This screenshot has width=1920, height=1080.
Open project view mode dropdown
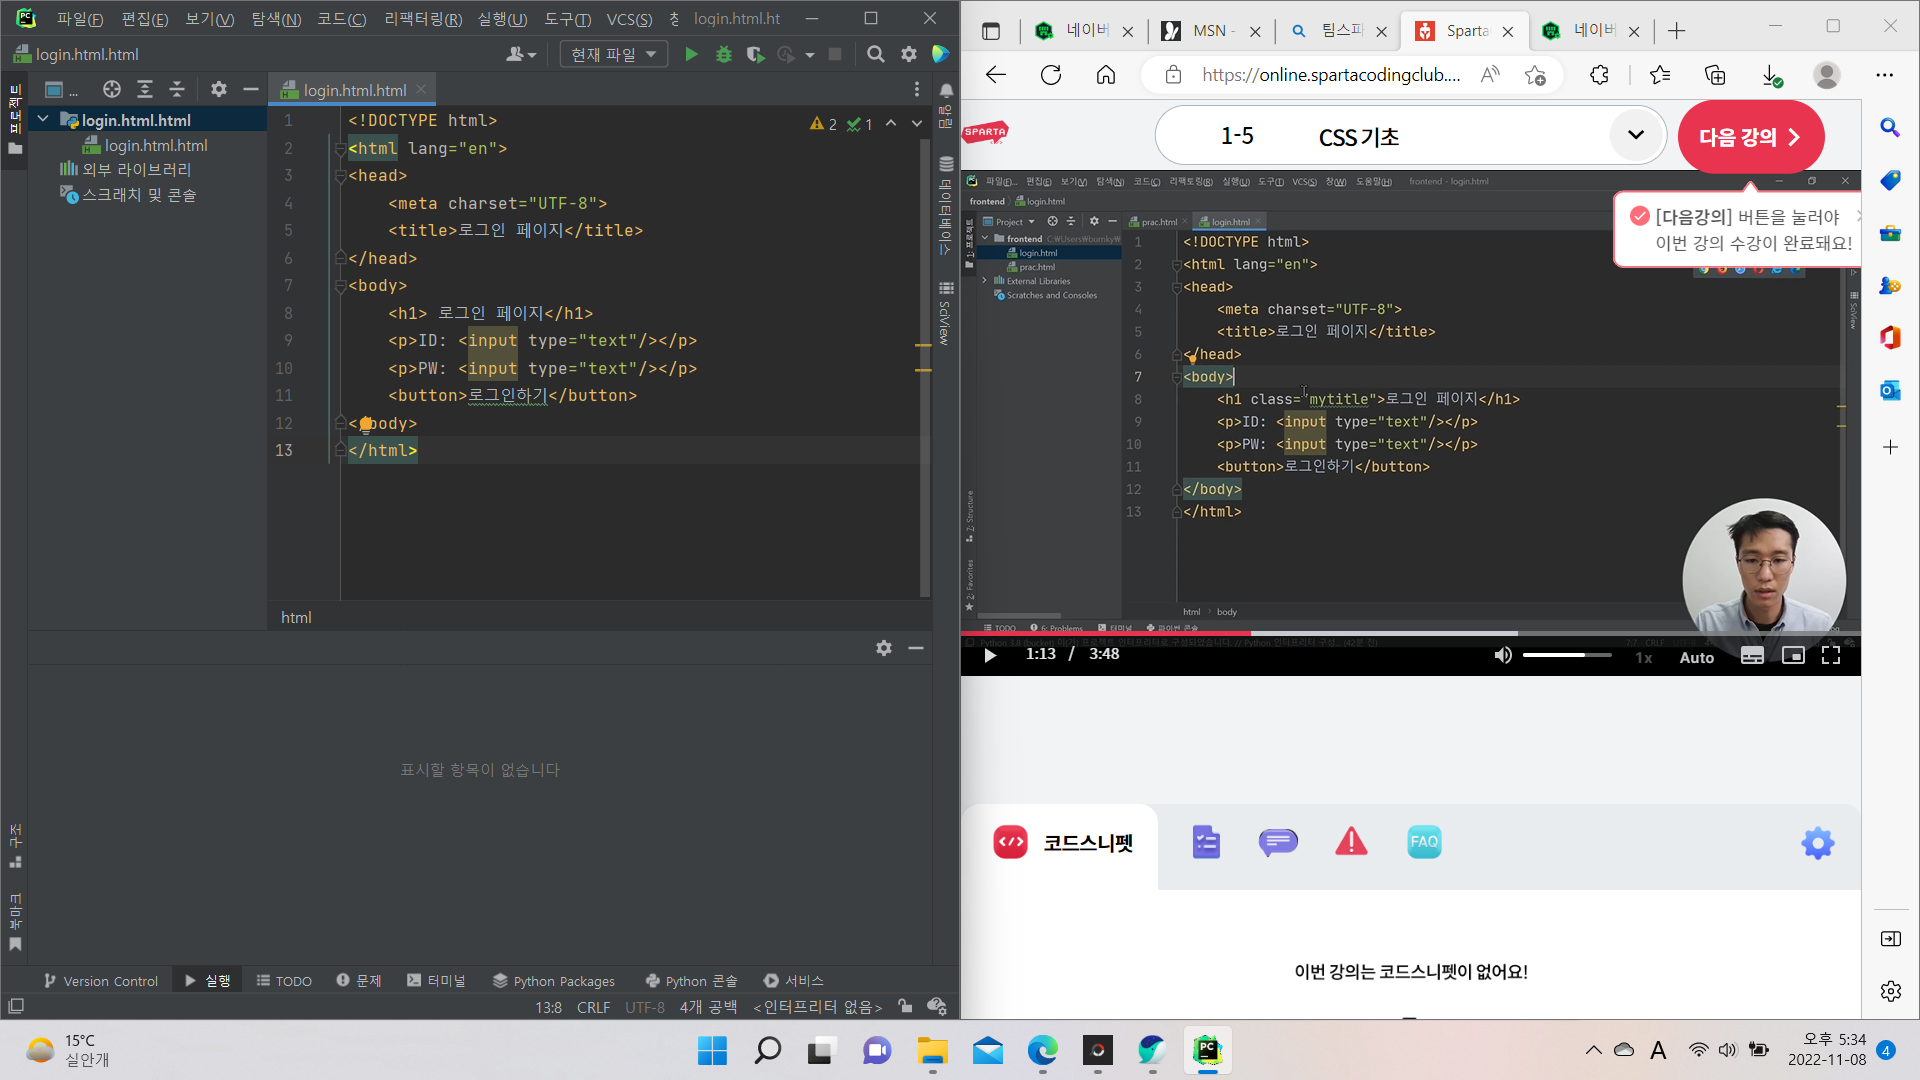click(x=61, y=89)
